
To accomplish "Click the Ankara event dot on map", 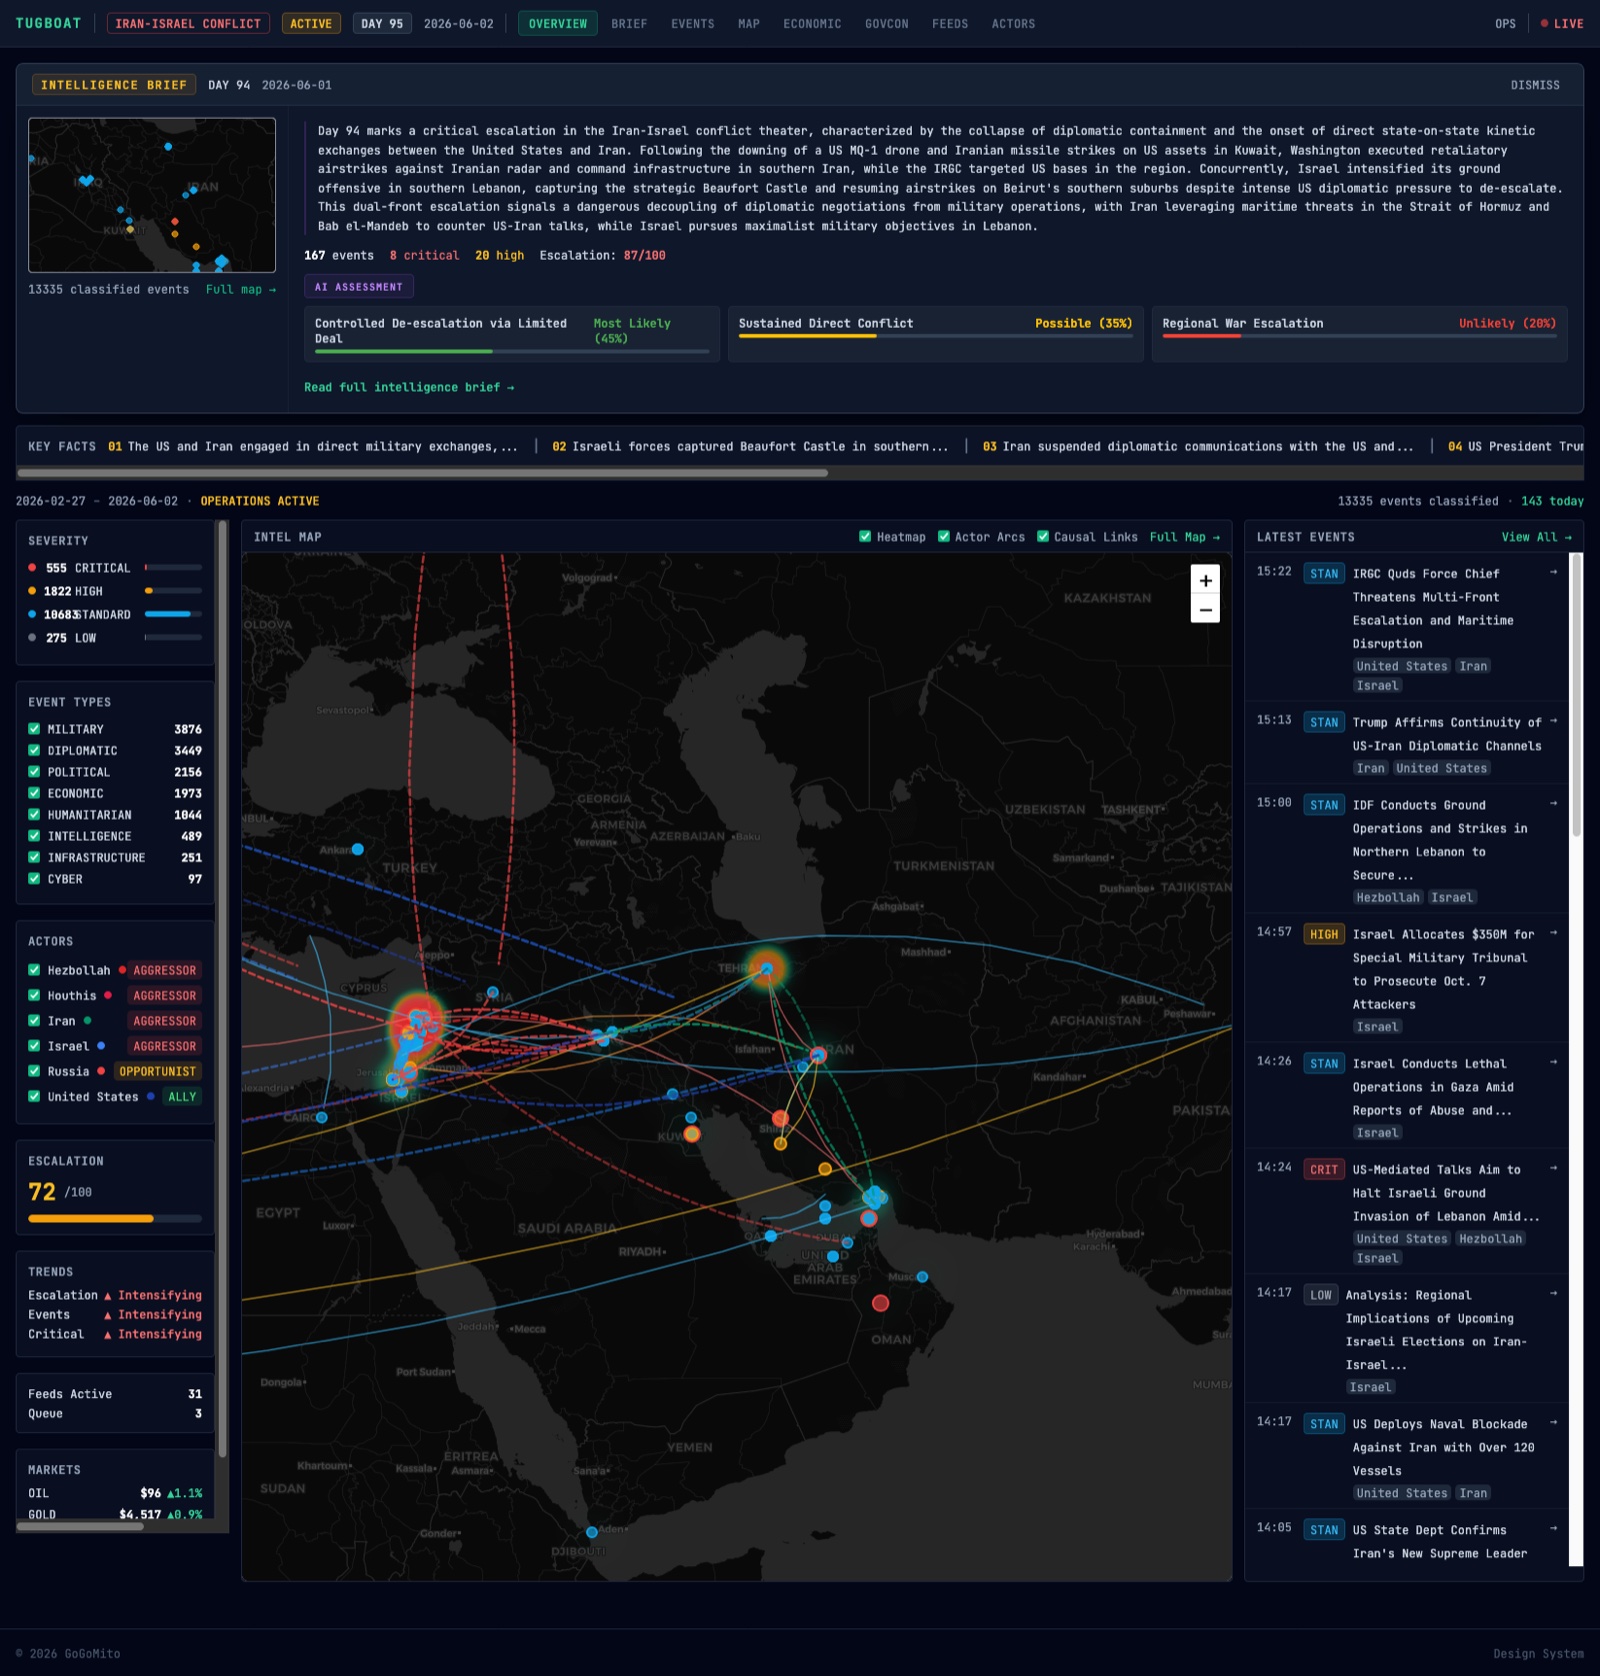I will pyautogui.click(x=357, y=849).
